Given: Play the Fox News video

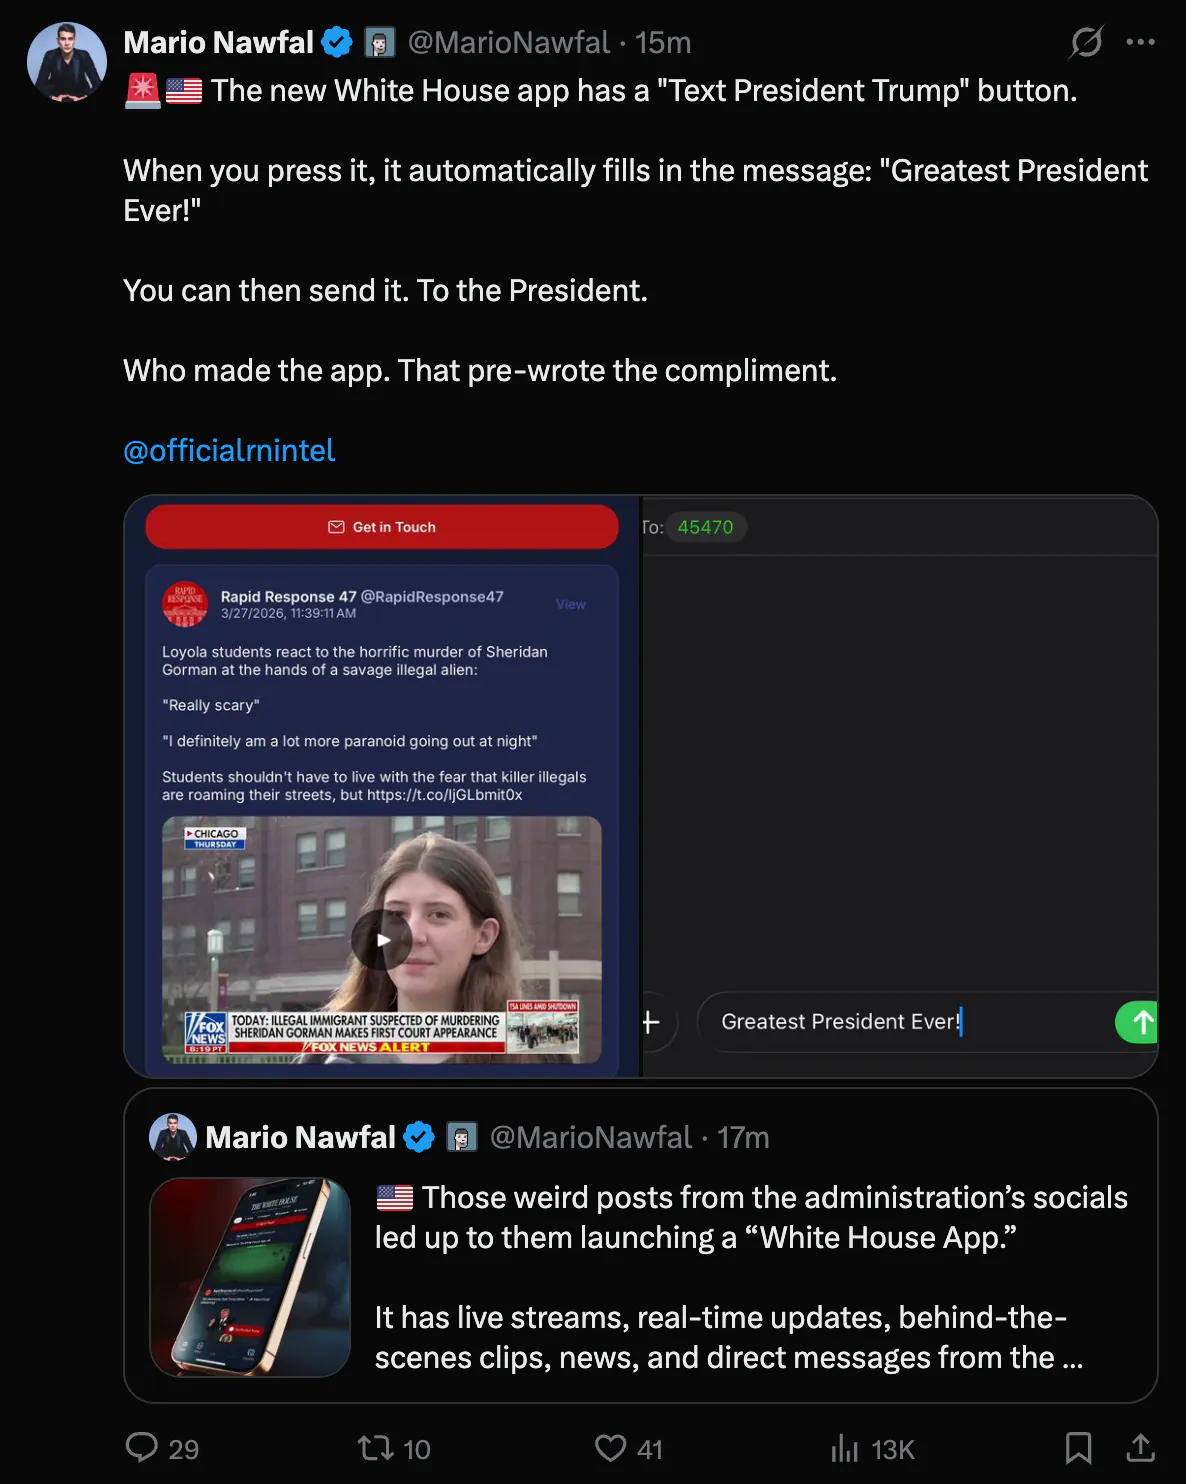Looking at the screenshot, I should [x=382, y=940].
